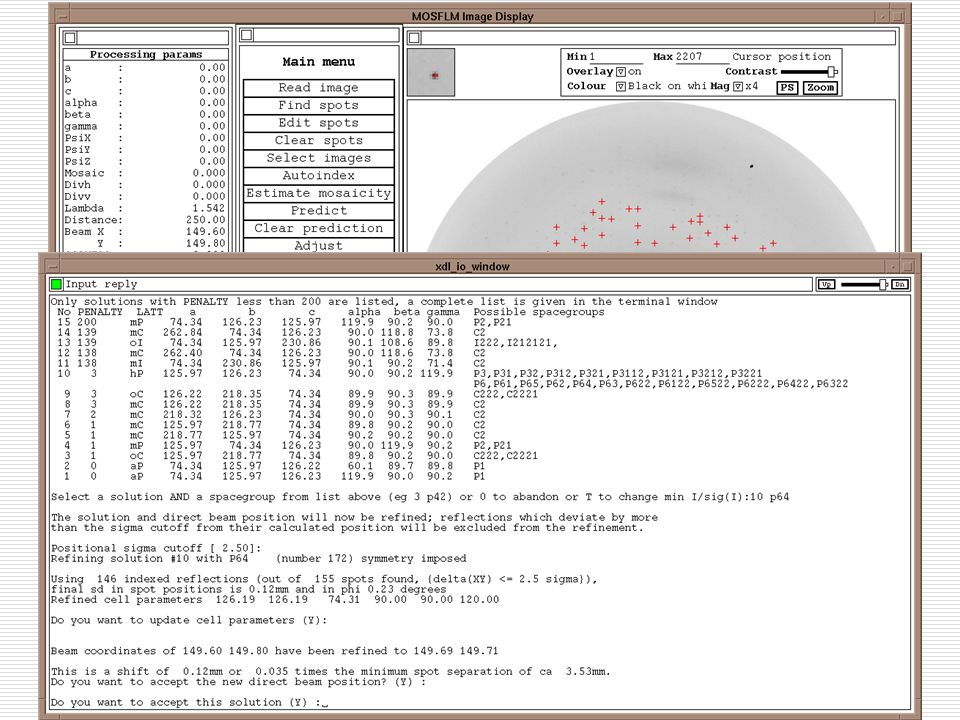Image resolution: width=960 pixels, height=720 pixels.
Task: Click the green Input reply indicator square
Action: click(57, 284)
